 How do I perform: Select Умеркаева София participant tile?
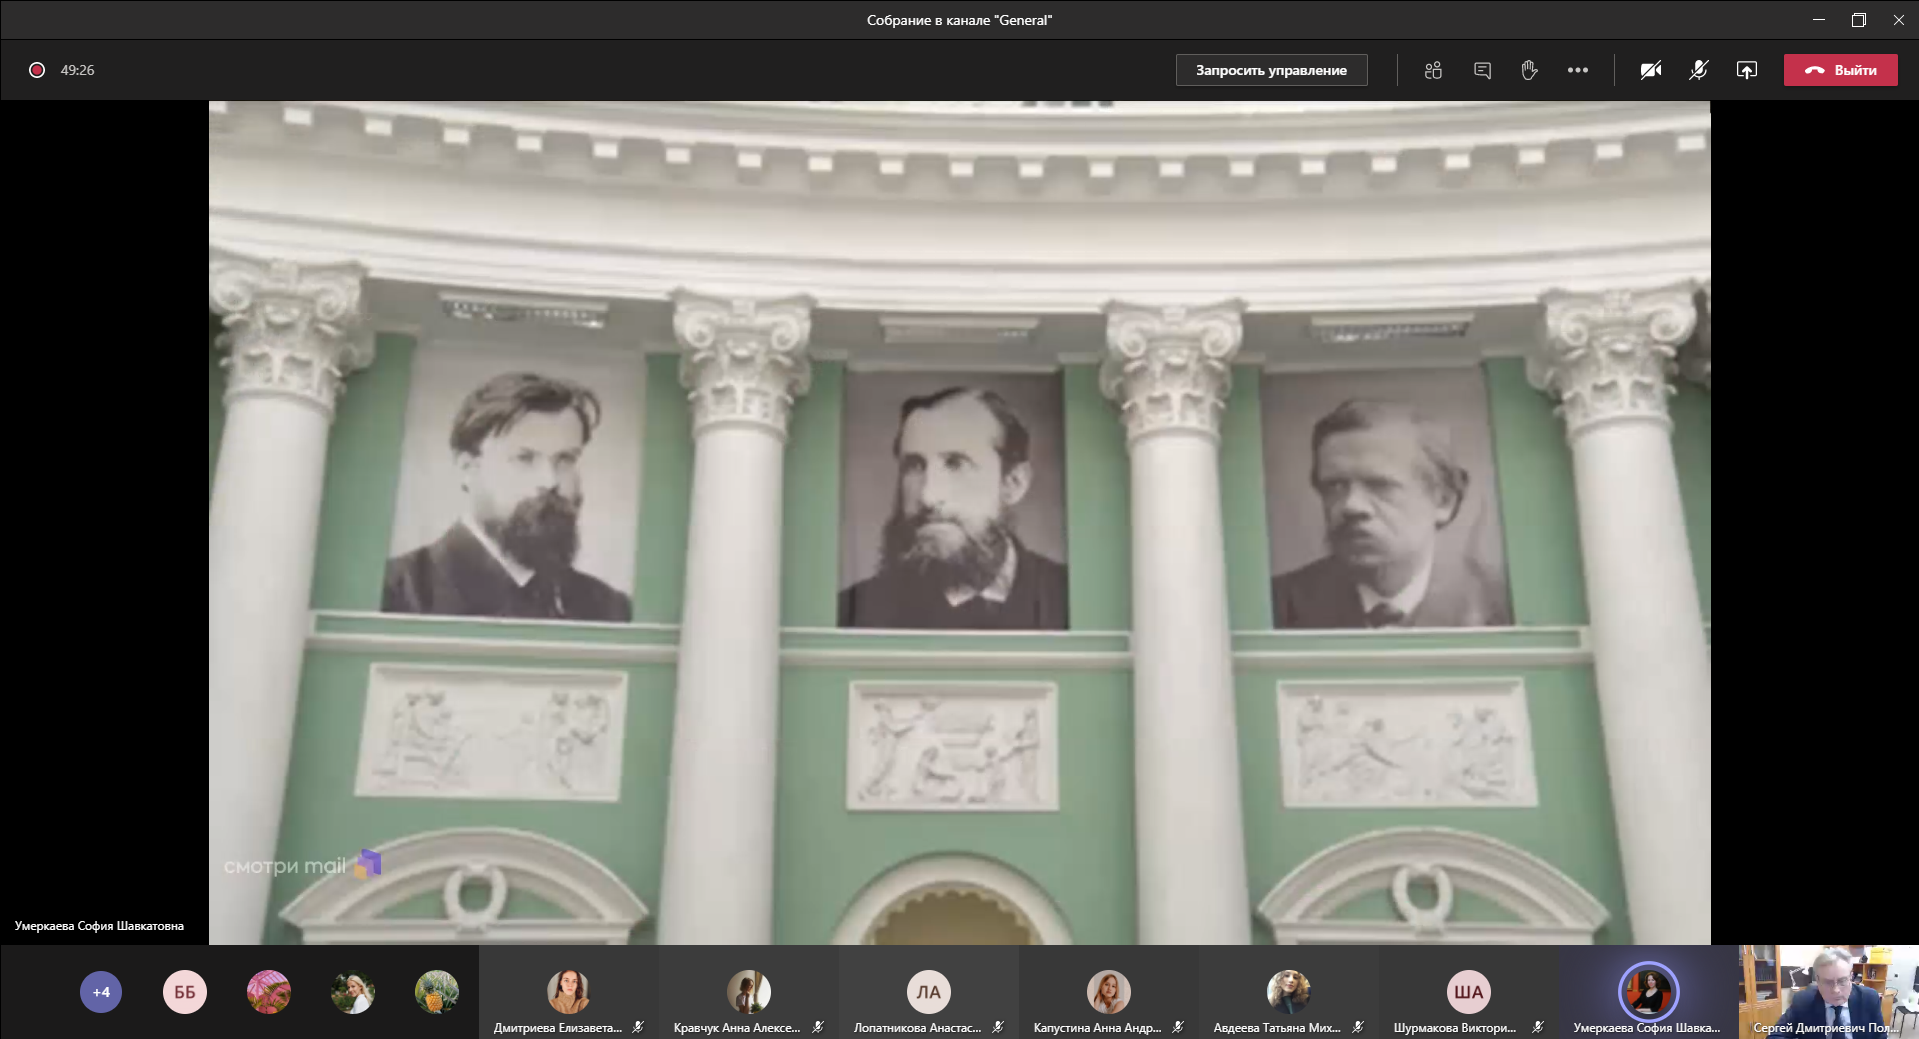1648,993
